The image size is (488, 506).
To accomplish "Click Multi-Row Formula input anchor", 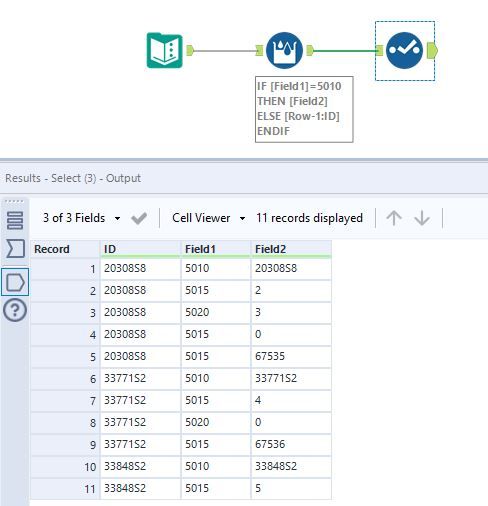I will 259,51.
